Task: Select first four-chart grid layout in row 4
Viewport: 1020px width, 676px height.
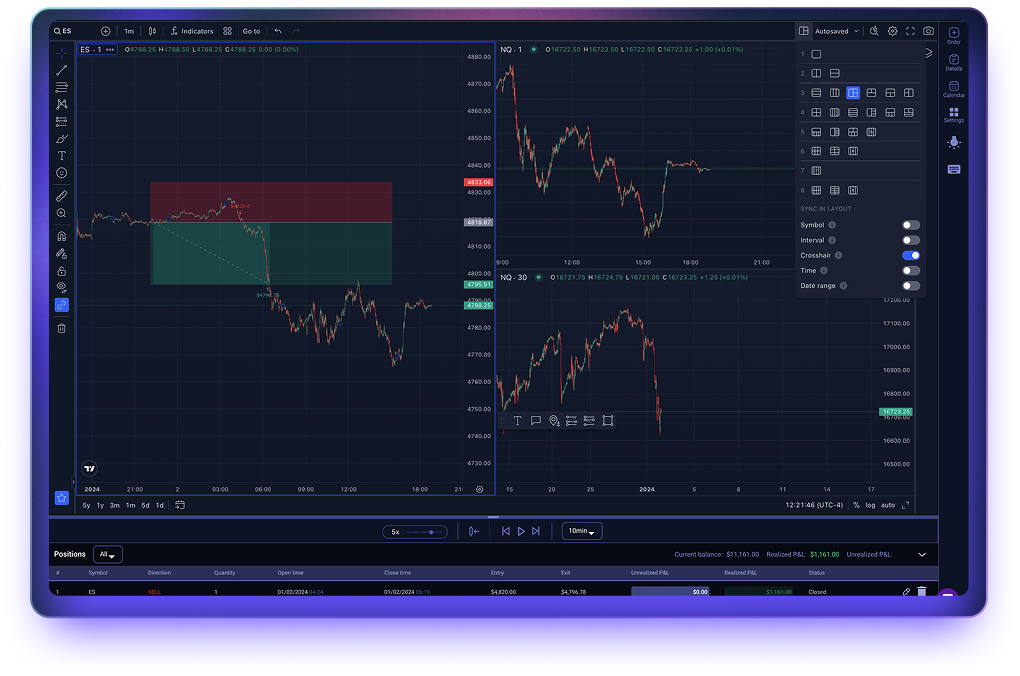Action: pyautogui.click(x=816, y=113)
